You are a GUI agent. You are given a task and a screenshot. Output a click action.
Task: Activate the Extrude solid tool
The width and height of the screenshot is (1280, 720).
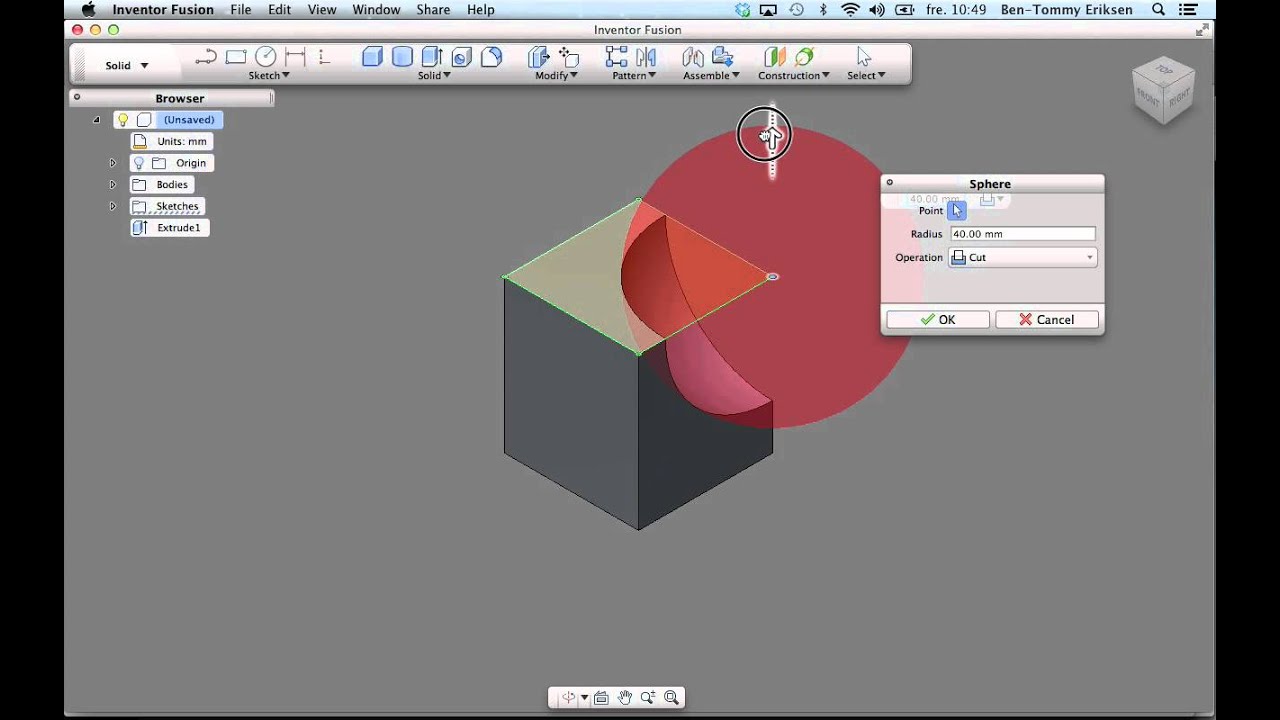pos(432,57)
